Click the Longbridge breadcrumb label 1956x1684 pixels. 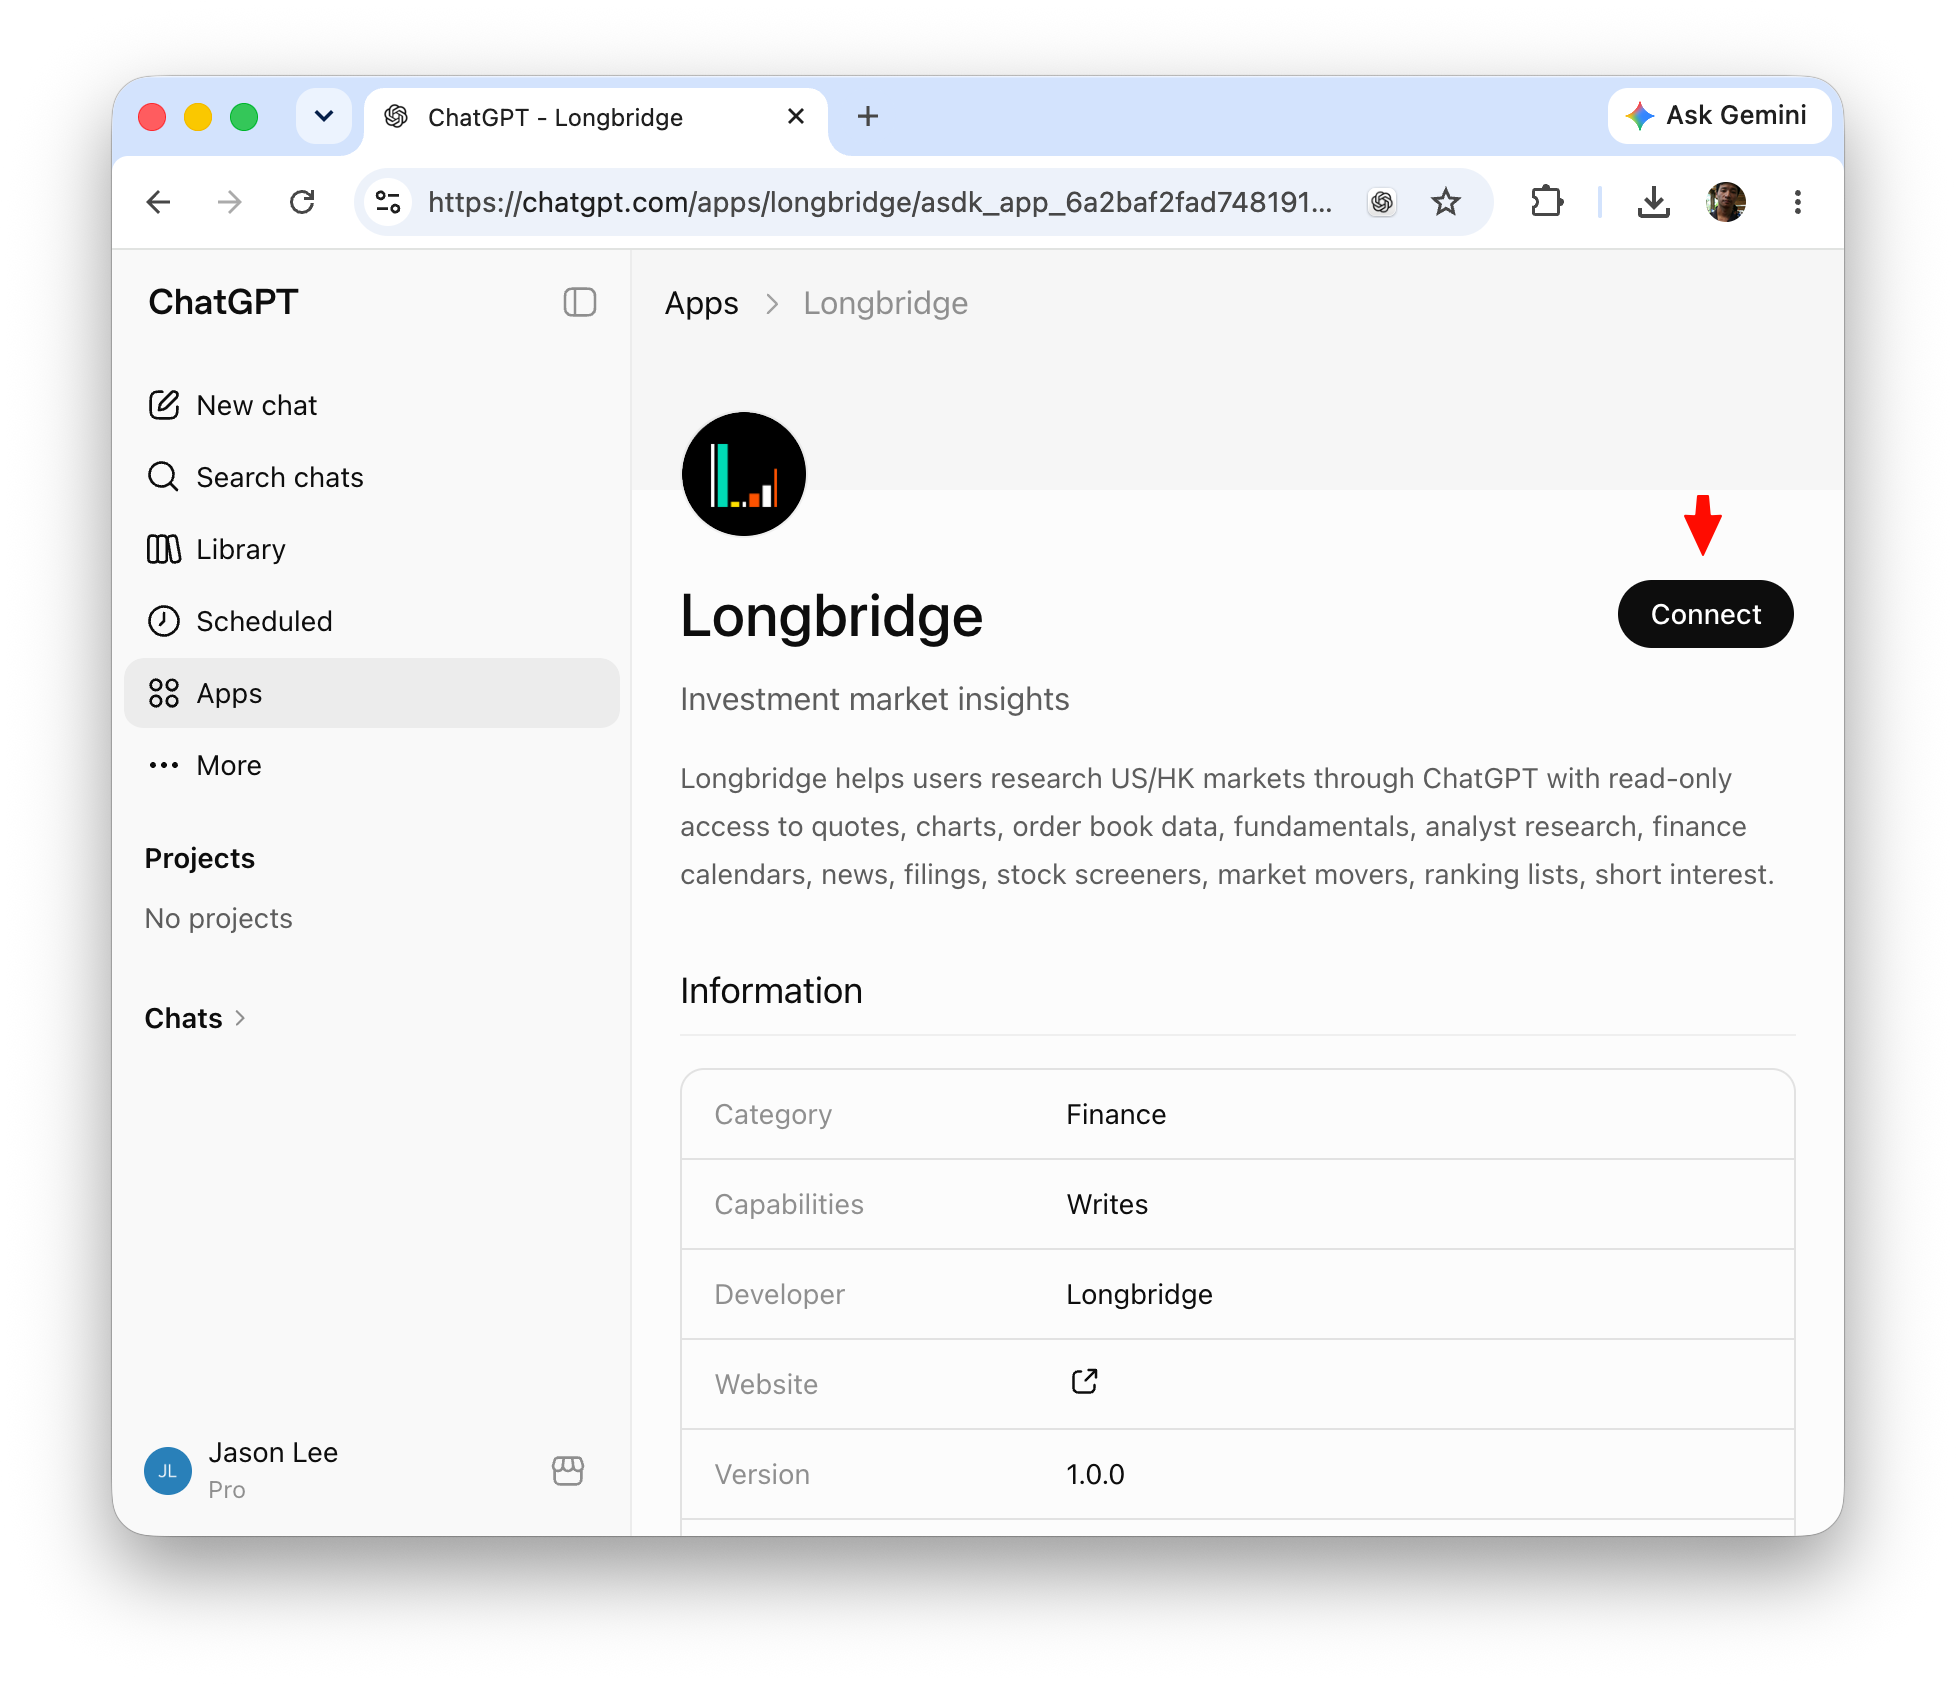(886, 303)
